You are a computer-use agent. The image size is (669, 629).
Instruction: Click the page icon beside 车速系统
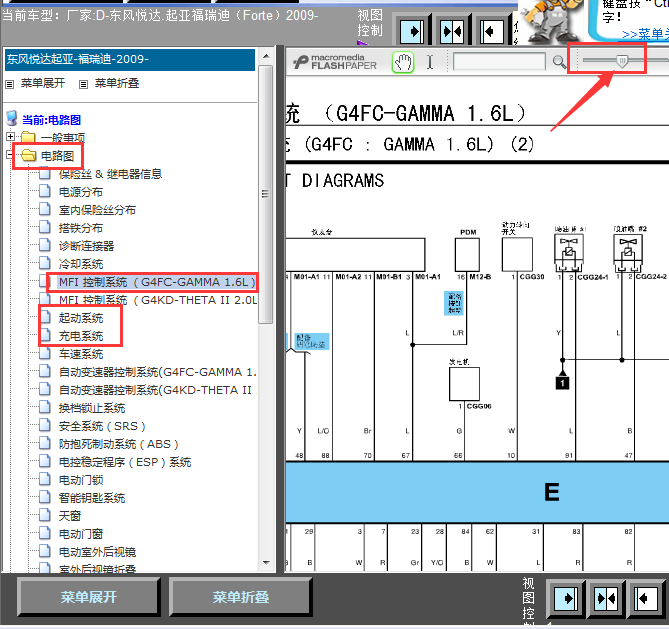tap(44, 353)
